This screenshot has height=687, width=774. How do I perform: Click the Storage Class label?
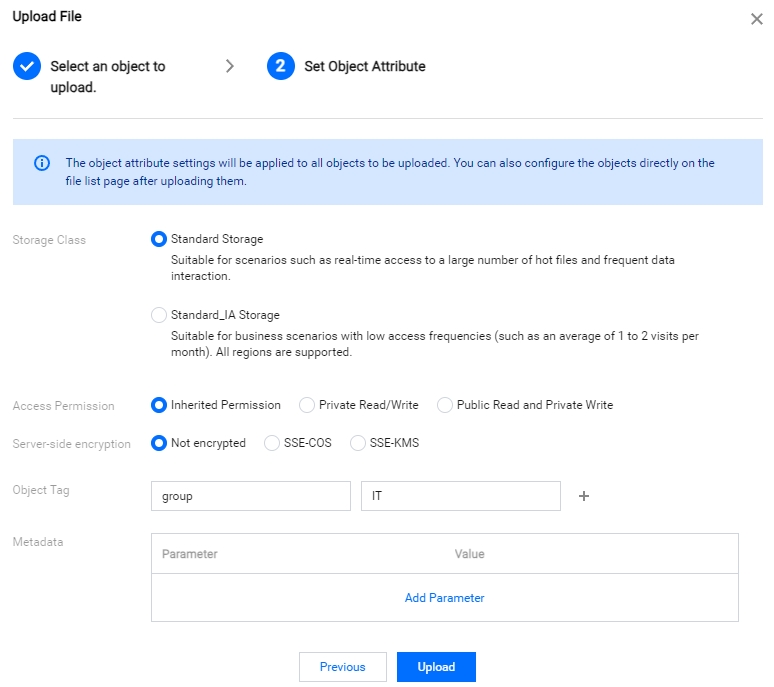click(49, 240)
